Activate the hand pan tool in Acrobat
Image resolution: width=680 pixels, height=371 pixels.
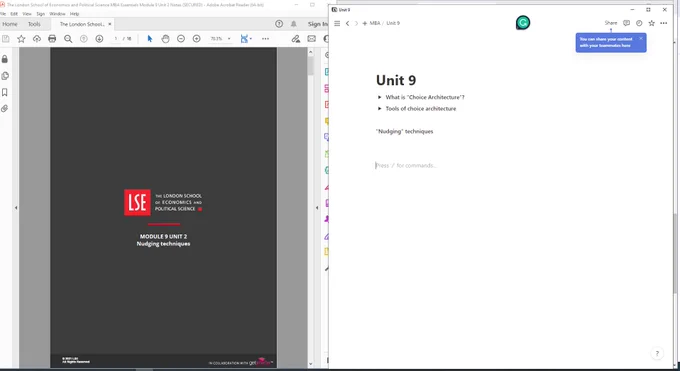(165, 39)
